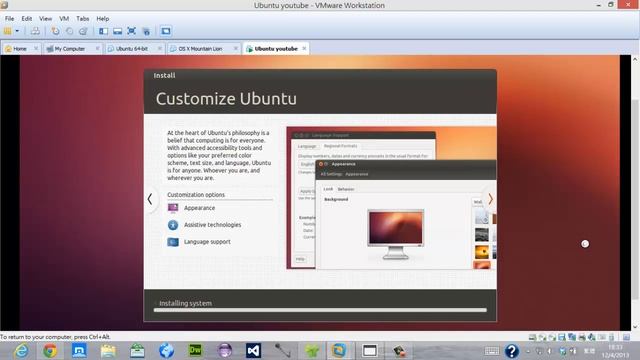Click the hard disk device status icon
This screenshot has height=360, width=640.
(x=532, y=337)
